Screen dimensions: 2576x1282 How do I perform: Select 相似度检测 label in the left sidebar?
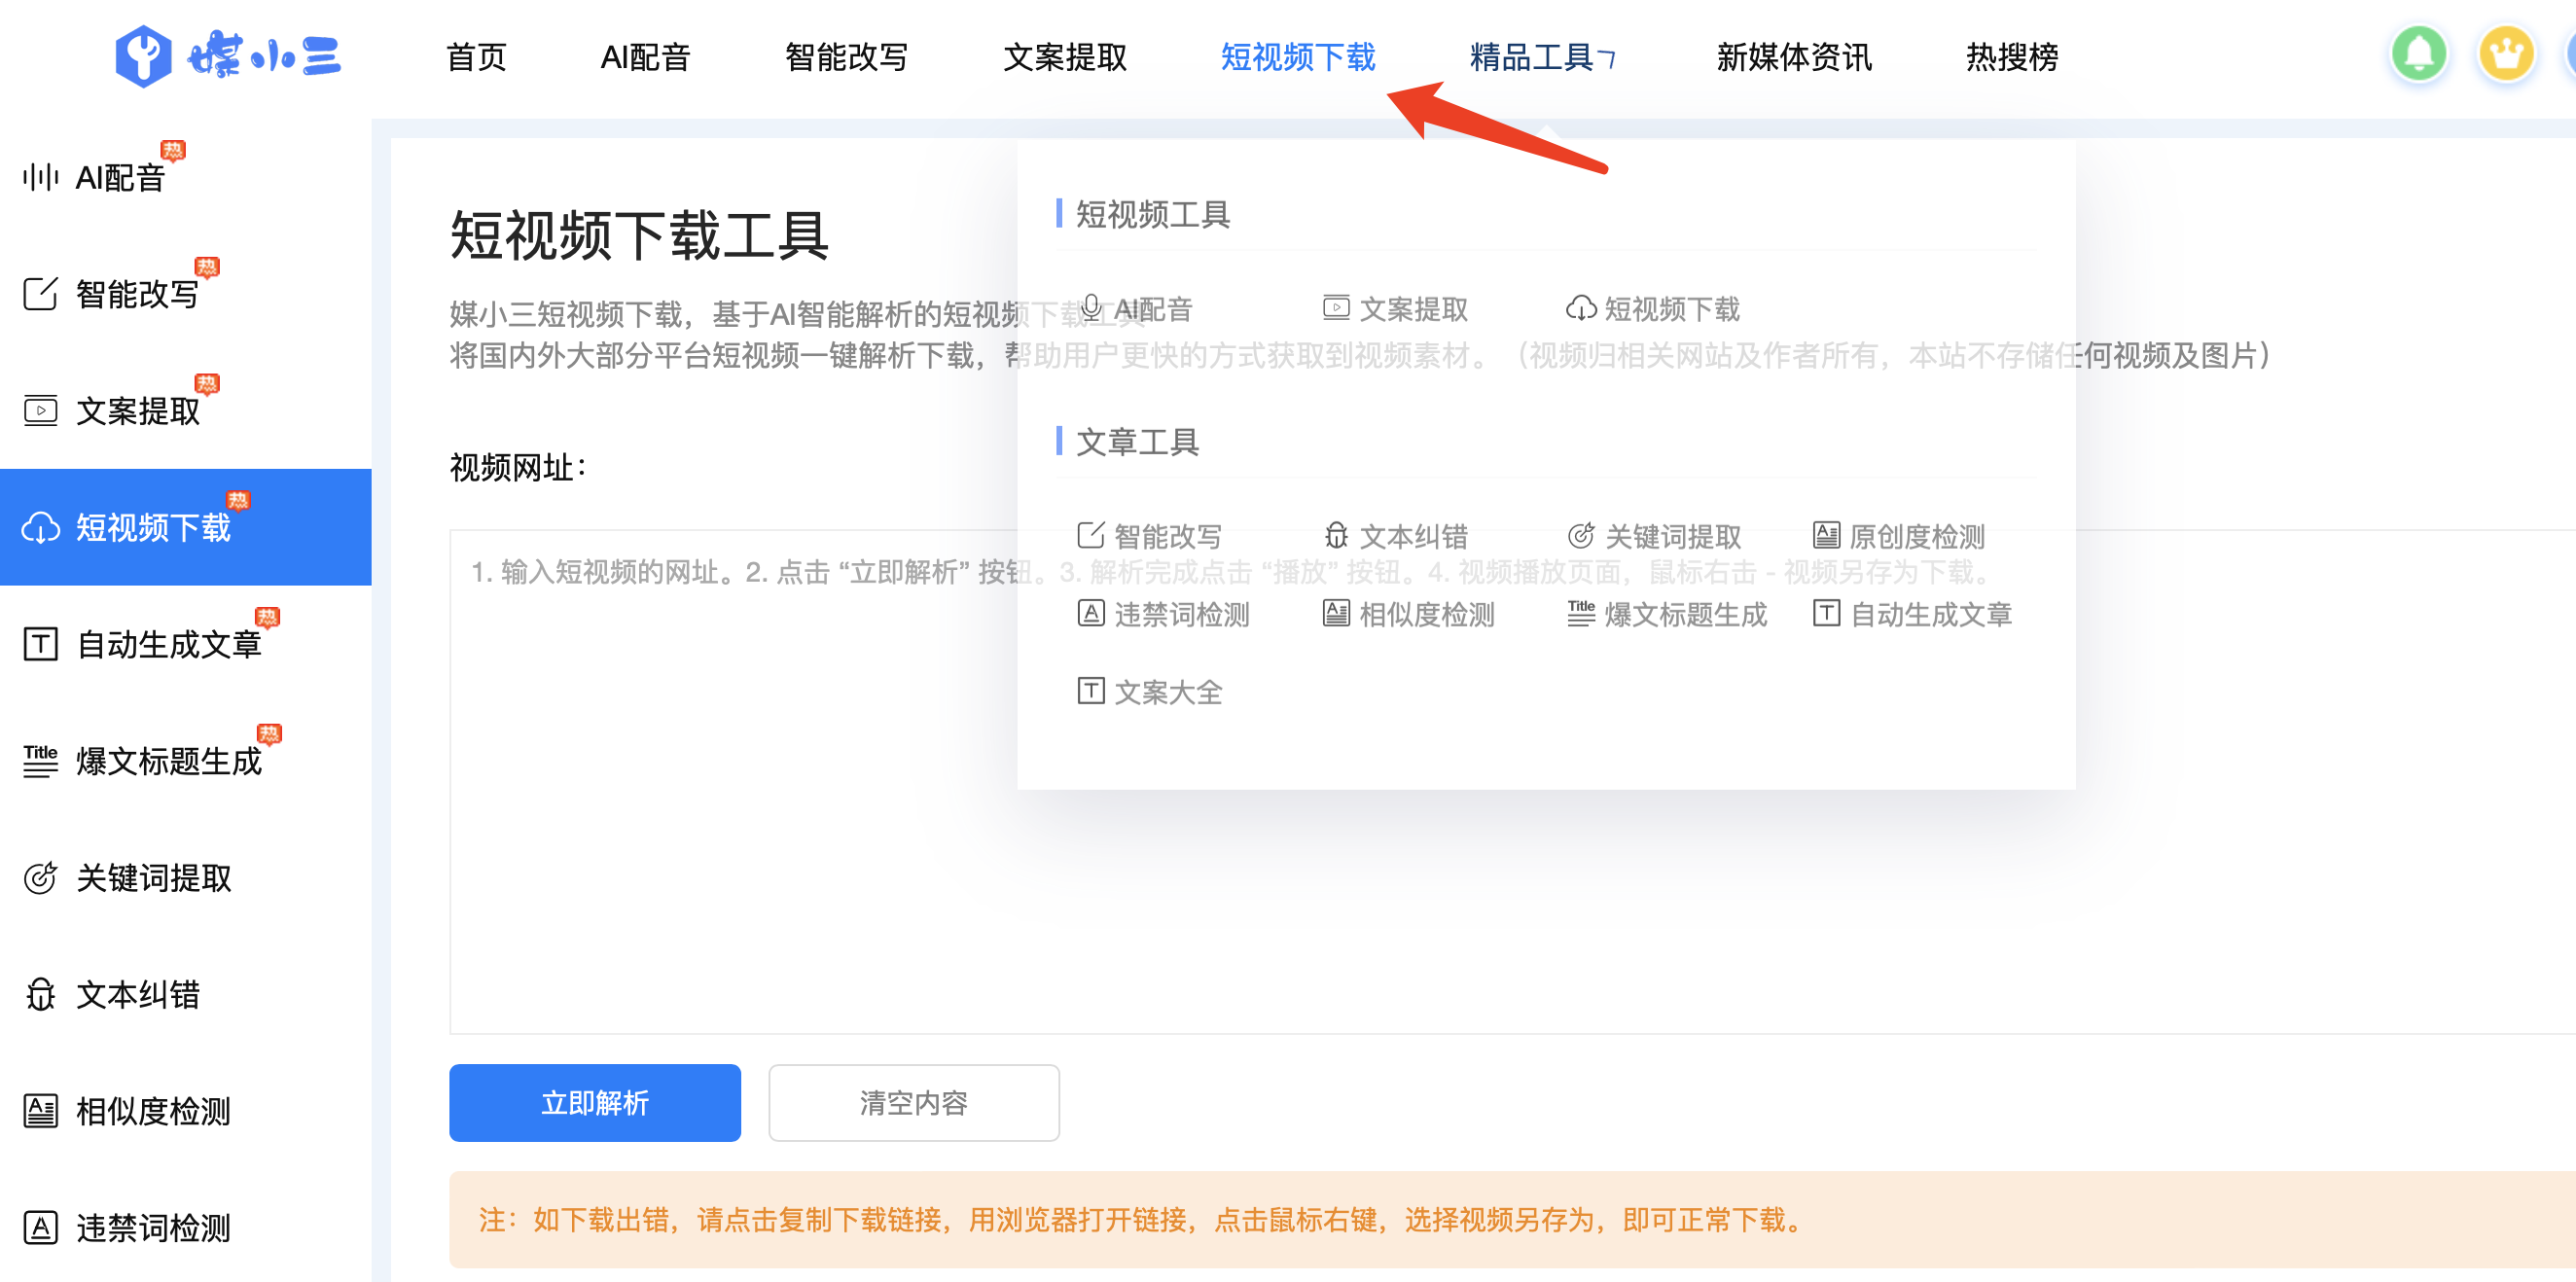154,1111
